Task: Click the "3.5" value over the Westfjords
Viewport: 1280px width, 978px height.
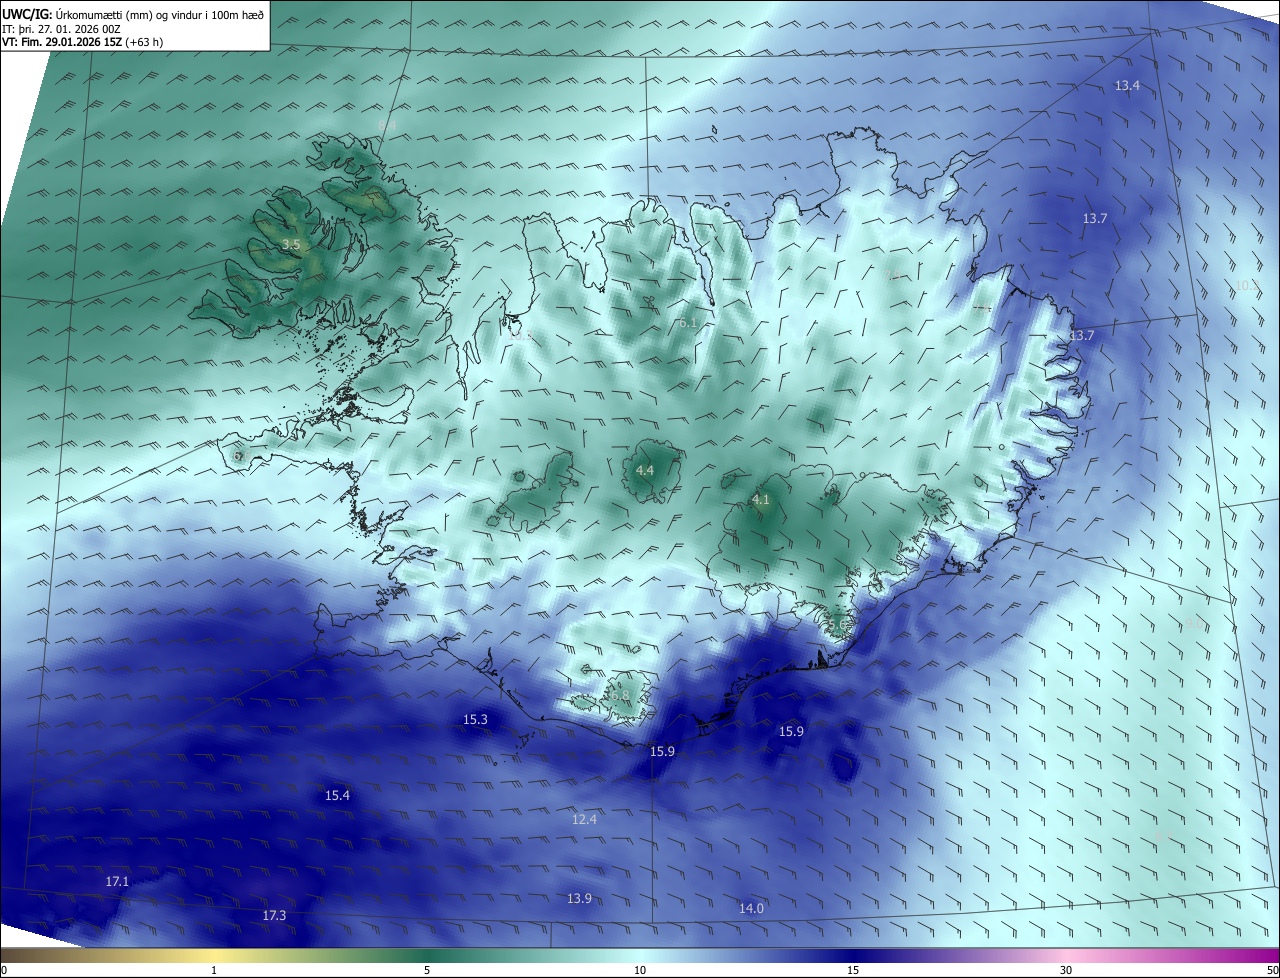Action: tap(291, 245)
